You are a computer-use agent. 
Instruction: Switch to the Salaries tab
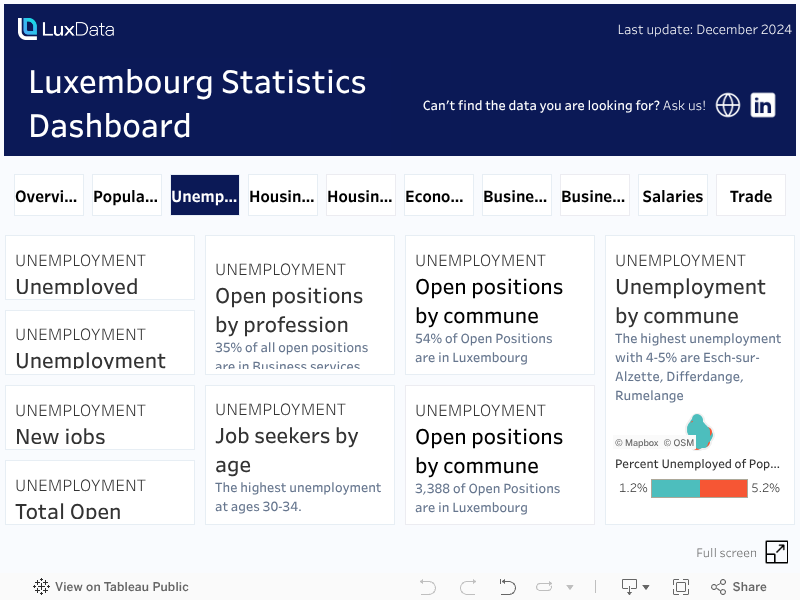click(672, 196)
